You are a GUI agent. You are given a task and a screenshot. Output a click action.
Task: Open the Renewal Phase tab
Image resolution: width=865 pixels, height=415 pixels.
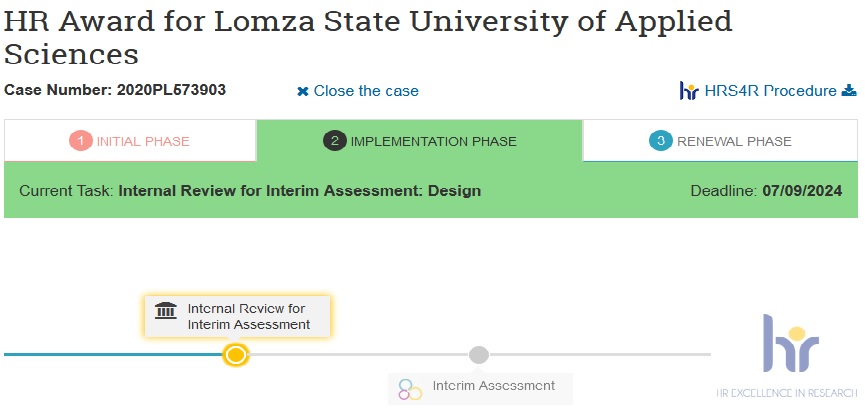tap(720, 141)
